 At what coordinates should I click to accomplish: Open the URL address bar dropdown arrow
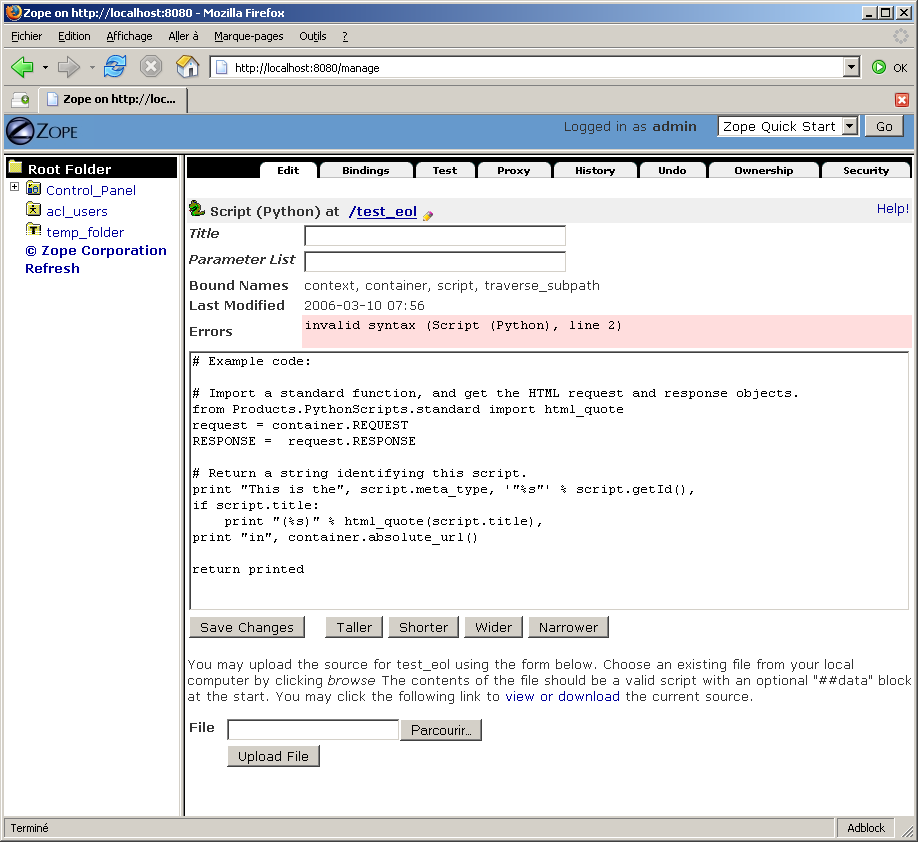(851, 68)
